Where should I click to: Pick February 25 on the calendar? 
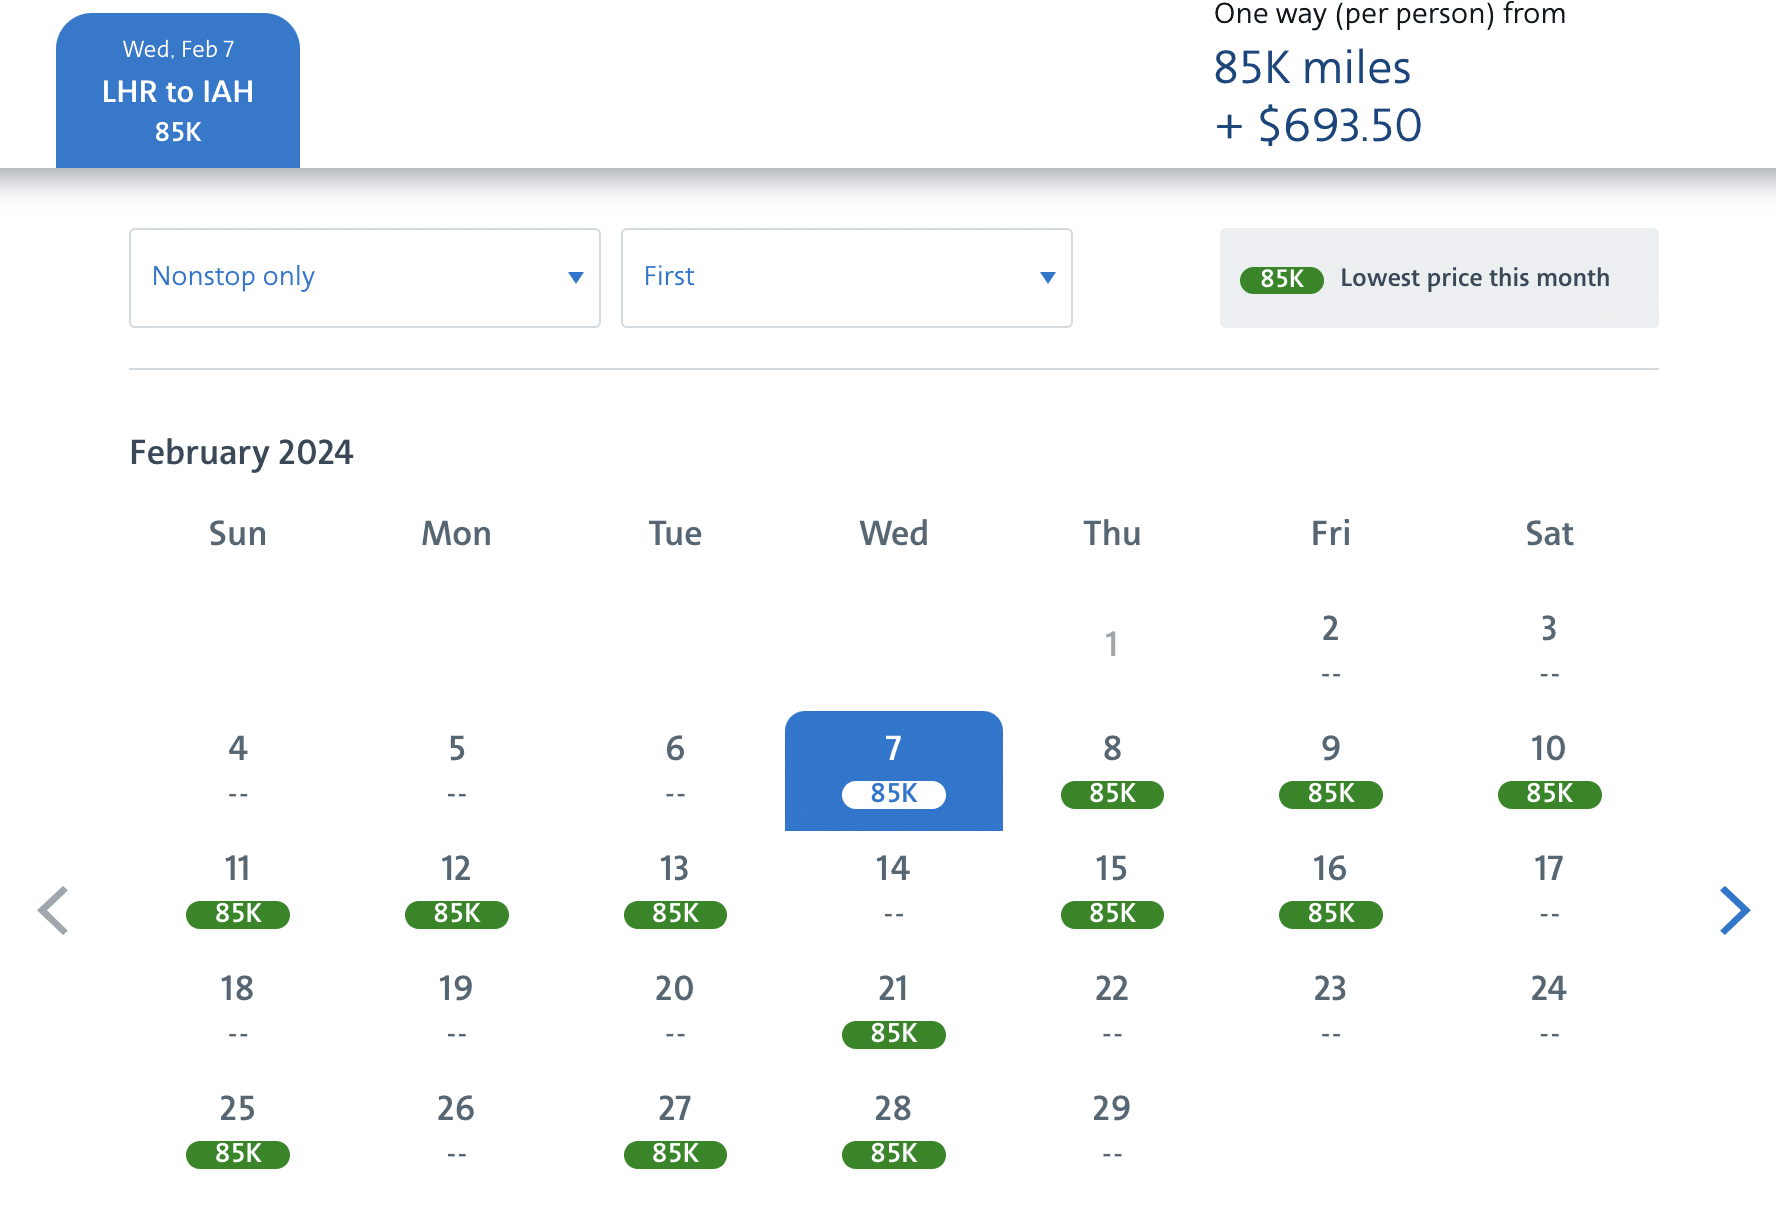(x=238, y=1131)
